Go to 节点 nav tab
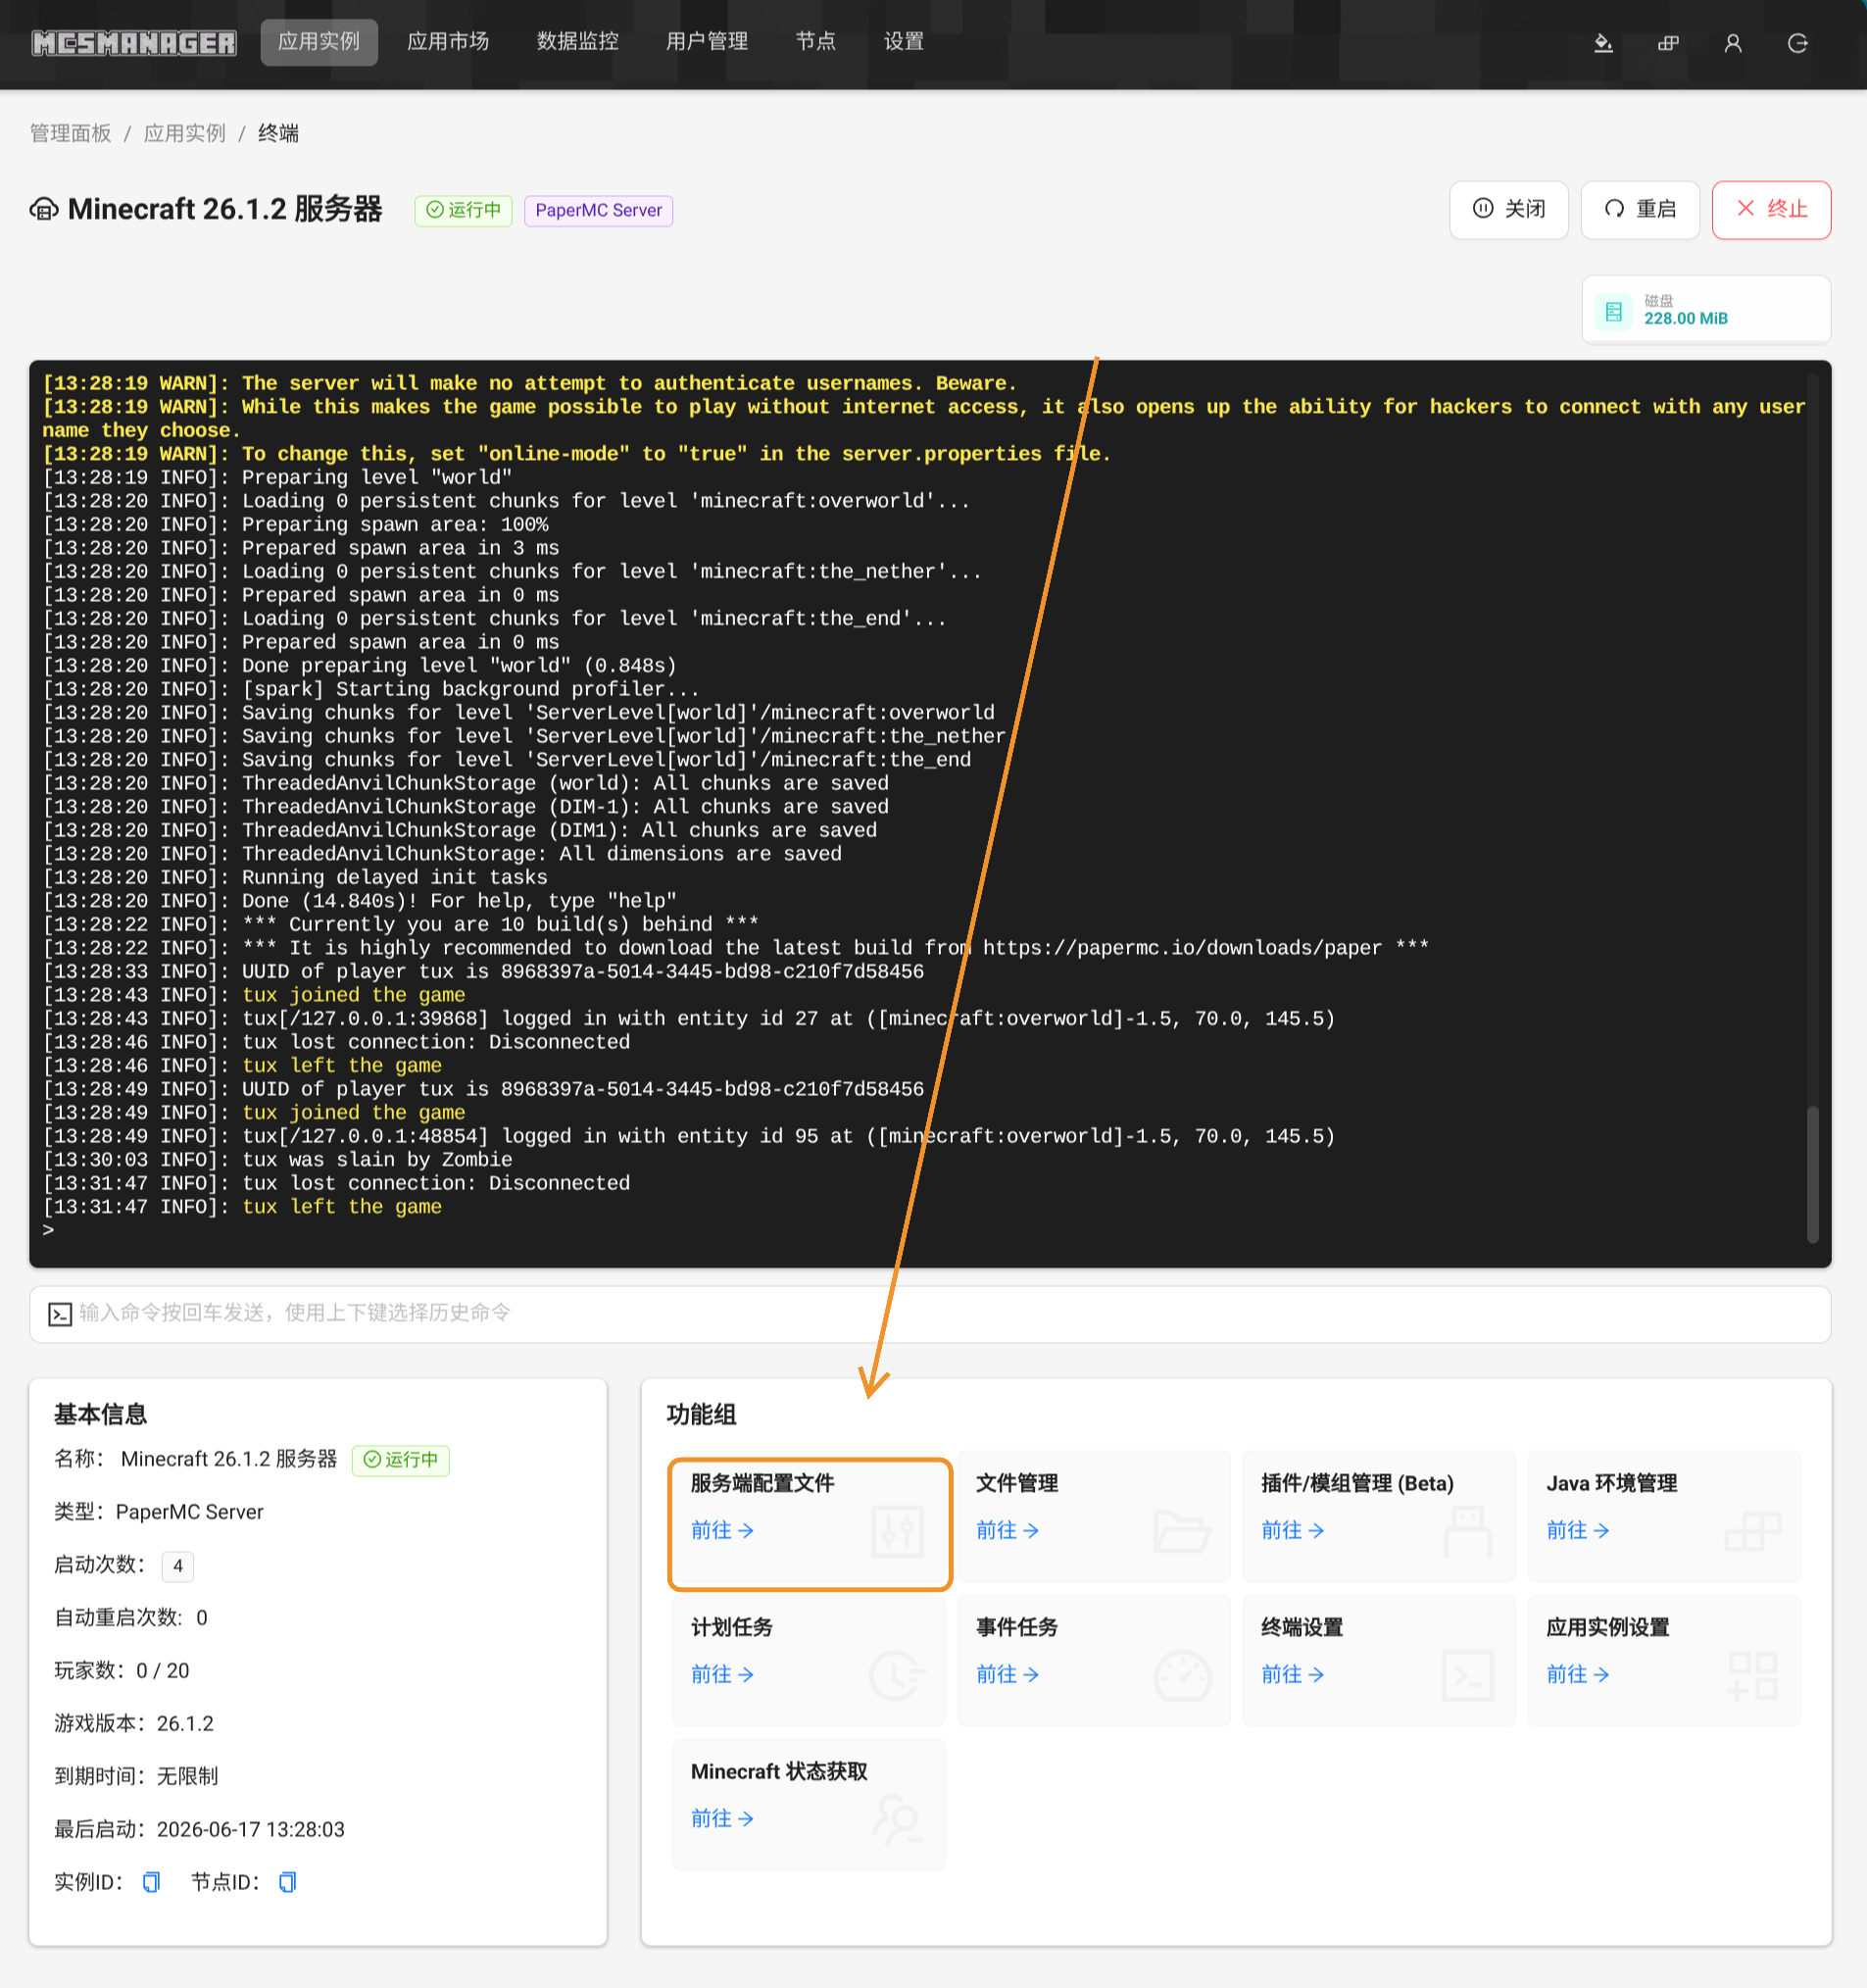This screenshot has height=1988, width=1867. [816, 42]
